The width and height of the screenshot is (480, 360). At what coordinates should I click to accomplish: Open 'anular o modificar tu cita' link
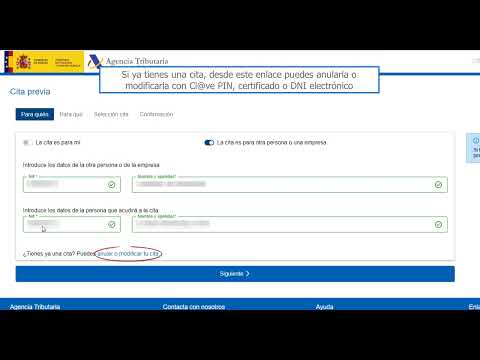(x=128, y=254)
